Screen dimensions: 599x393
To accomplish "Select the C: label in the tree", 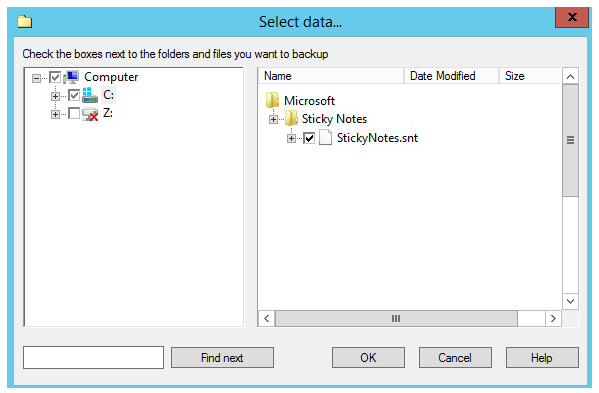I will click(108, 95).
